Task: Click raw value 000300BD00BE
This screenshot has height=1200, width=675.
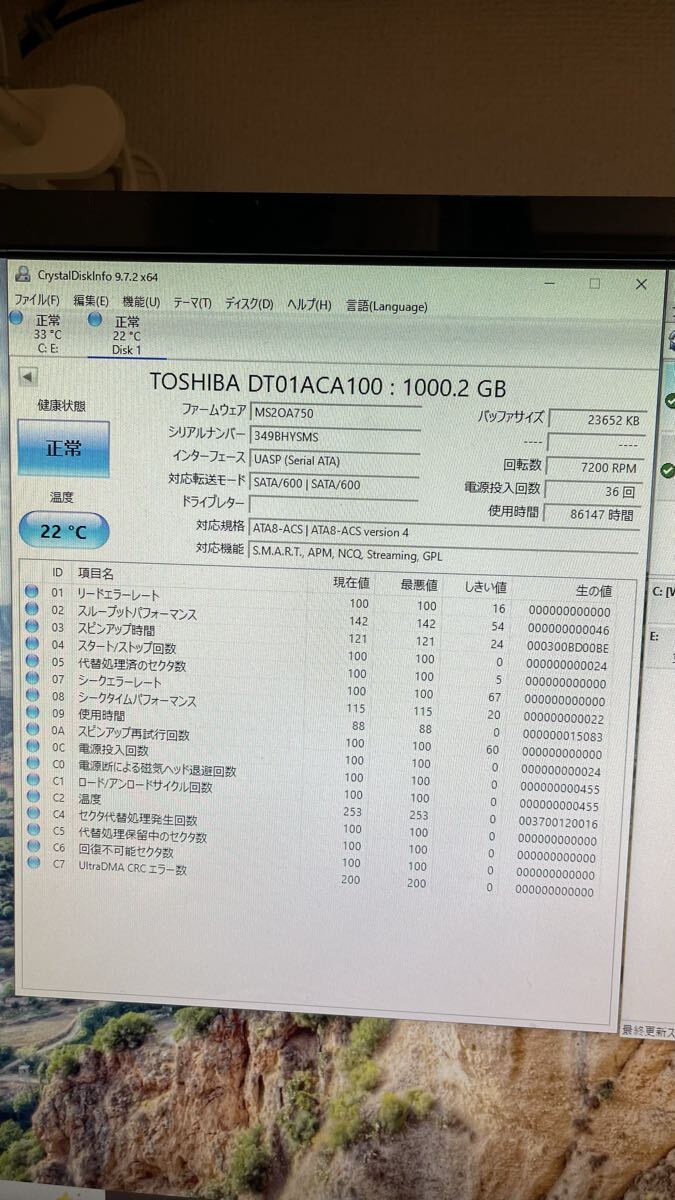Action: point(566,647)
